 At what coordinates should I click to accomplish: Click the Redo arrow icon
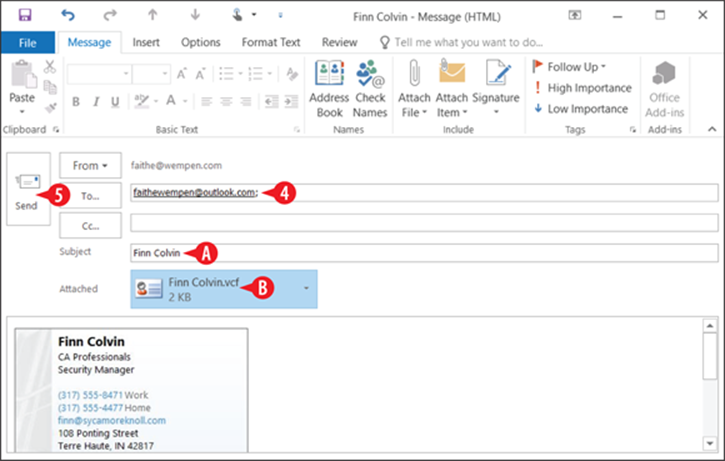click(110, 15)
